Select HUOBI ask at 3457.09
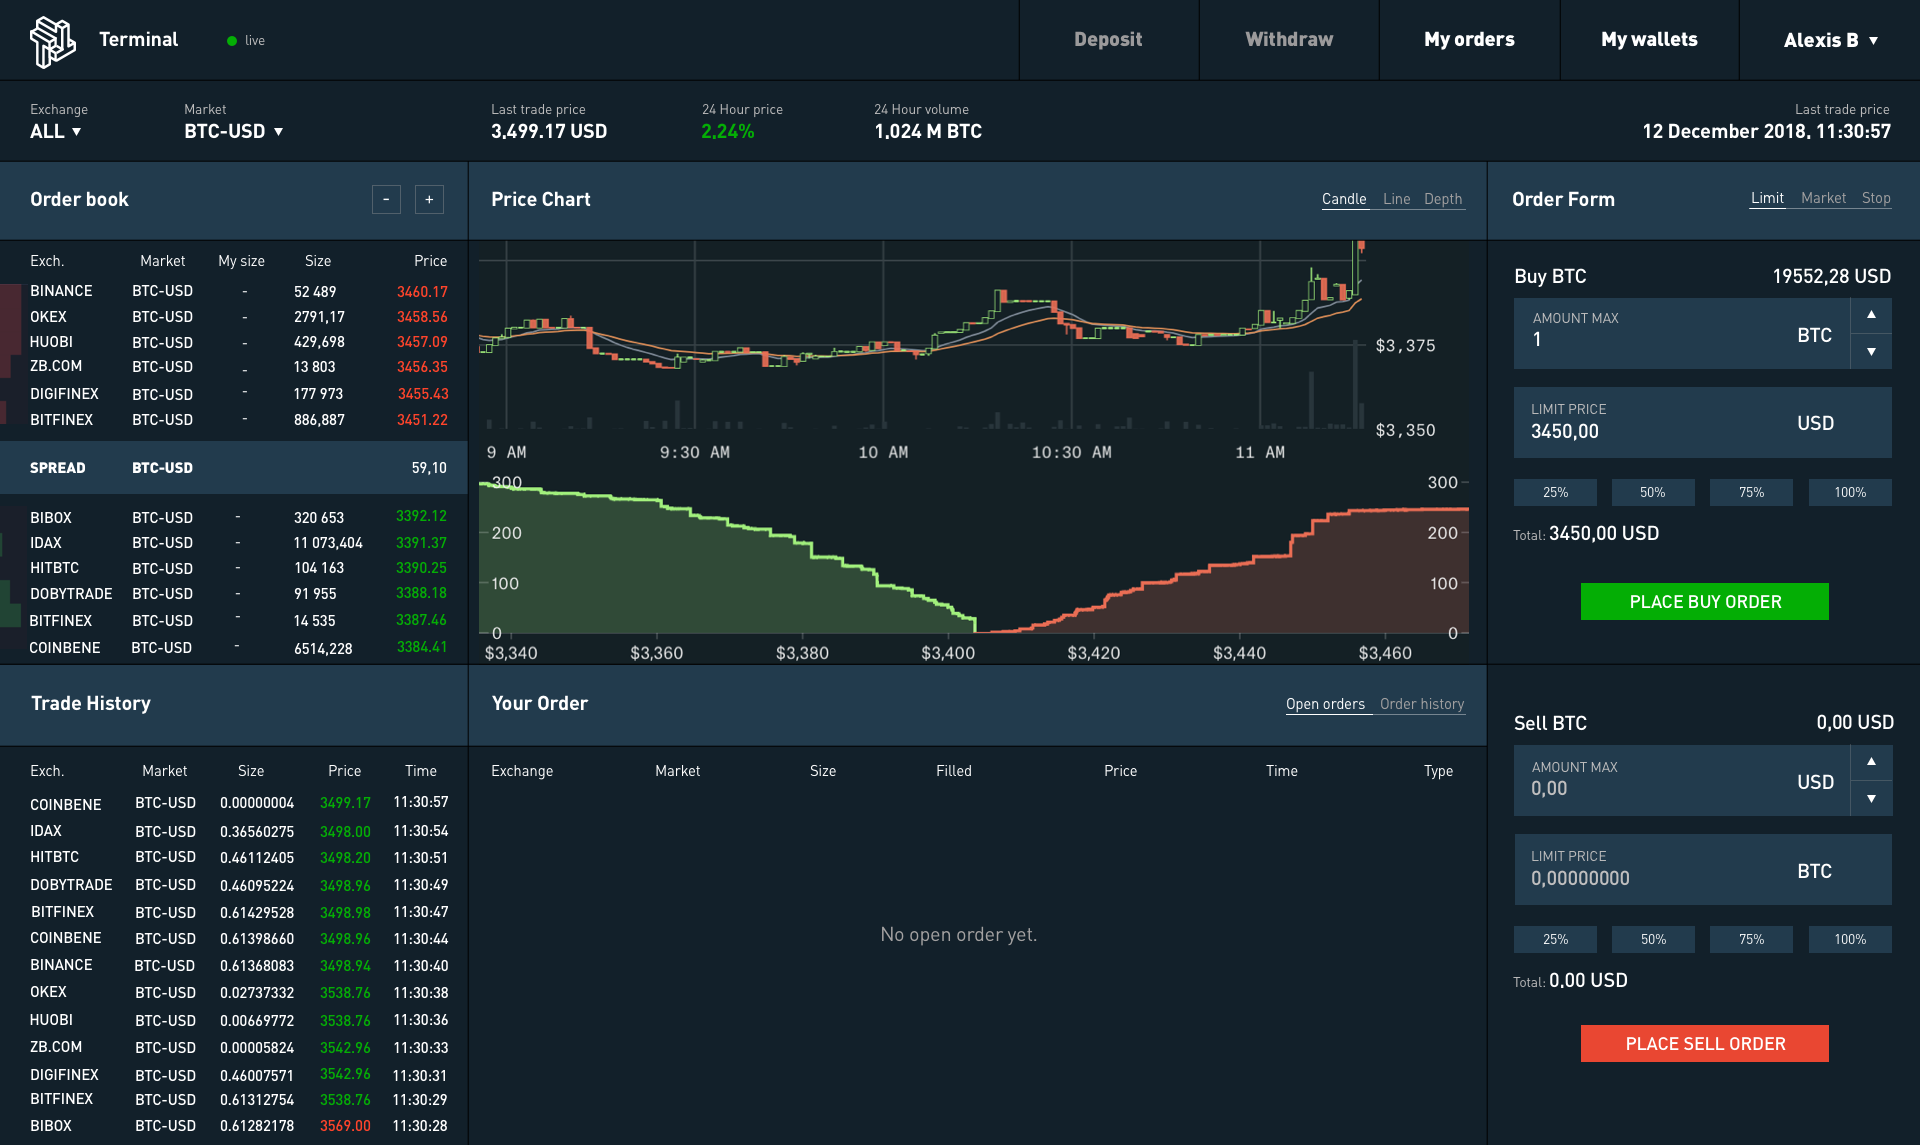The height and width of the screenshot is (1145, 1920). click(234, 342)
